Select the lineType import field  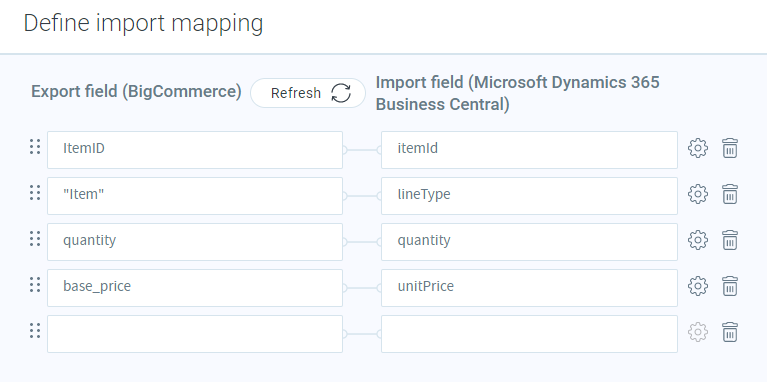[x=529, y=196]
